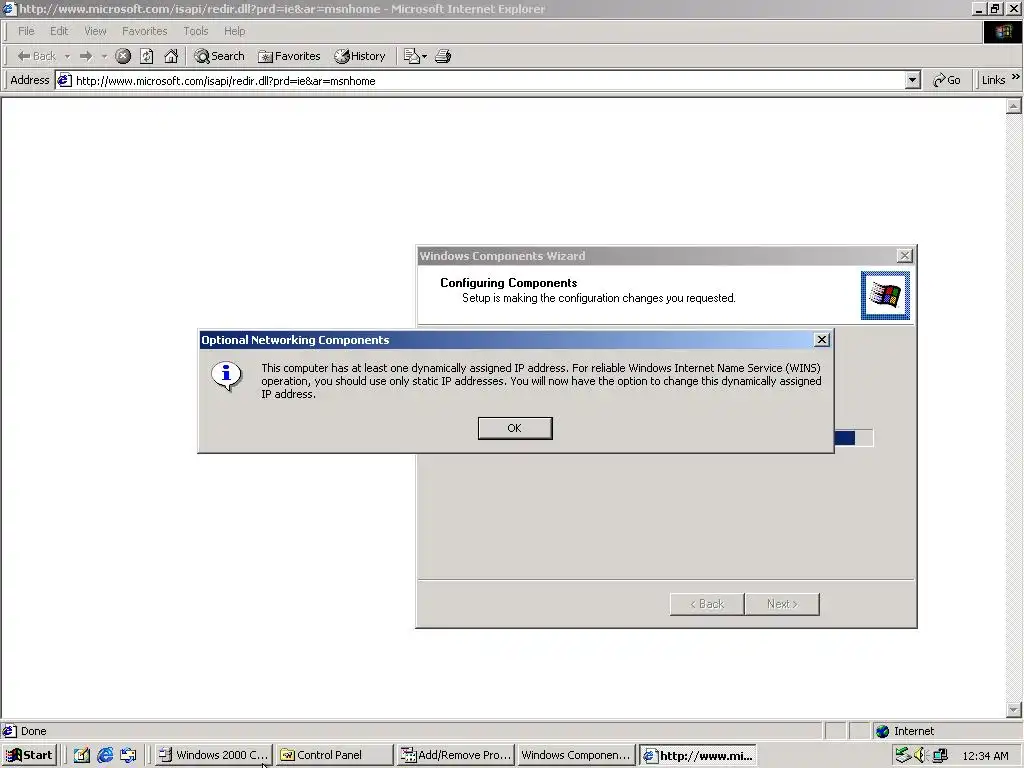1024x768 pixels.
Task: Click the Back arrow in IE toolbar
Action: click(x=37, y=56)
